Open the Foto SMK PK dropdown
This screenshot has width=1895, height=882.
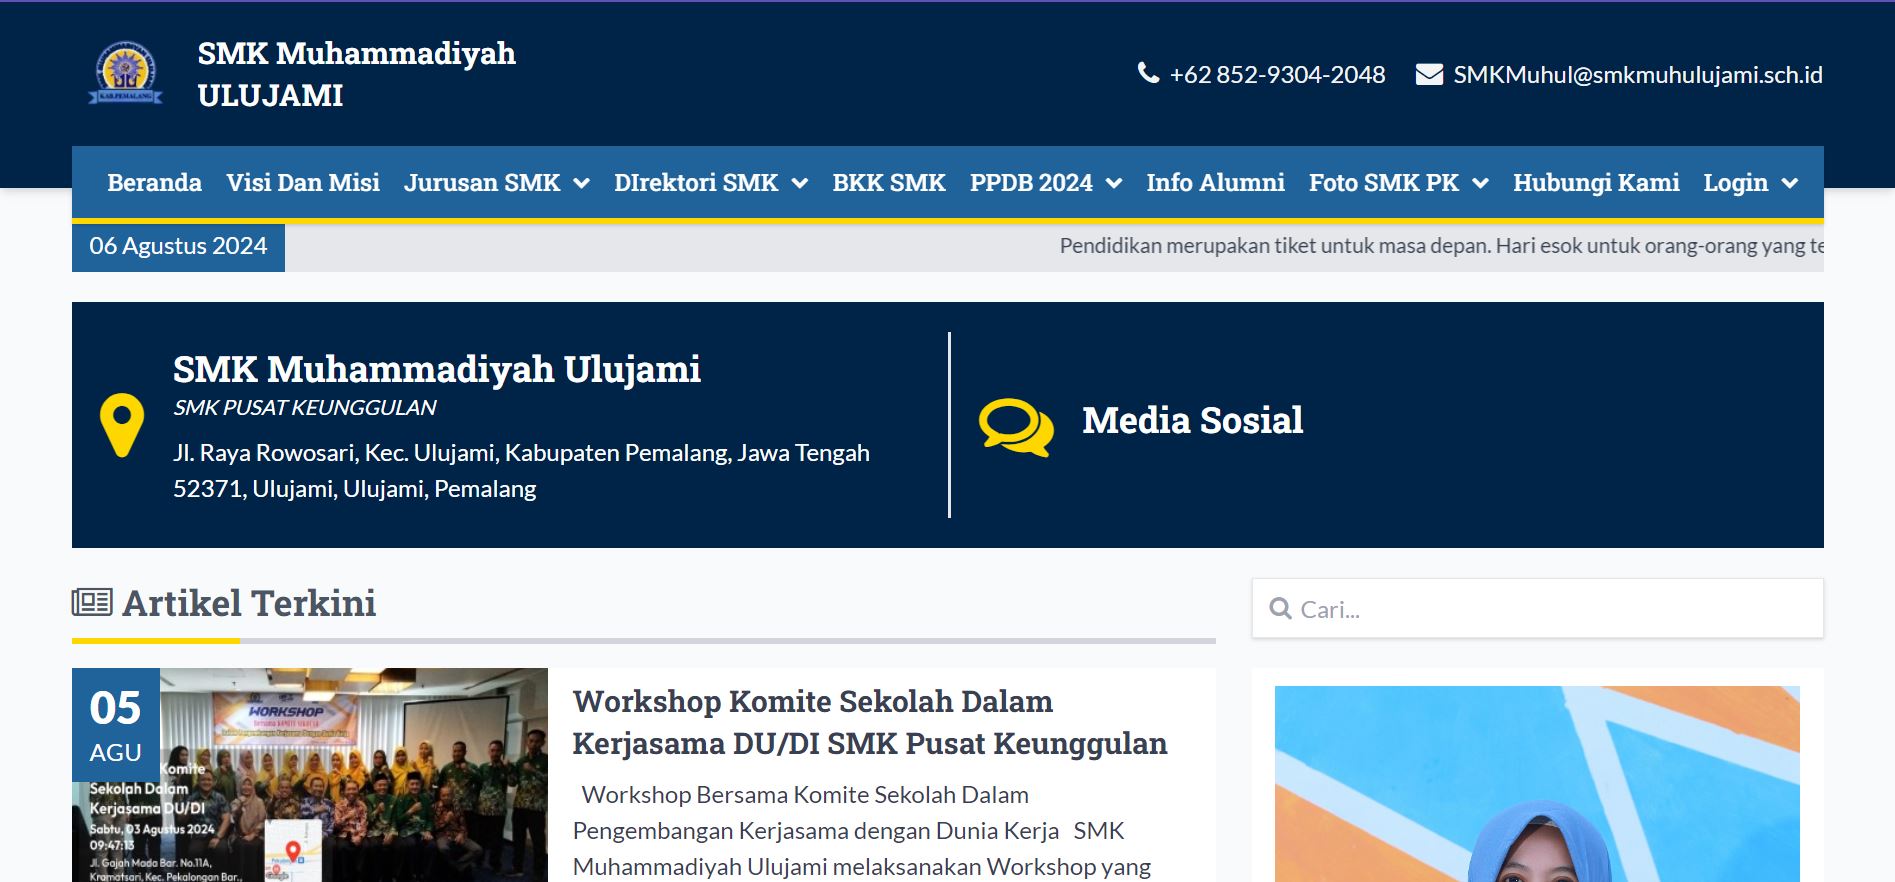pyautogui.click(x=1398, y=183)
